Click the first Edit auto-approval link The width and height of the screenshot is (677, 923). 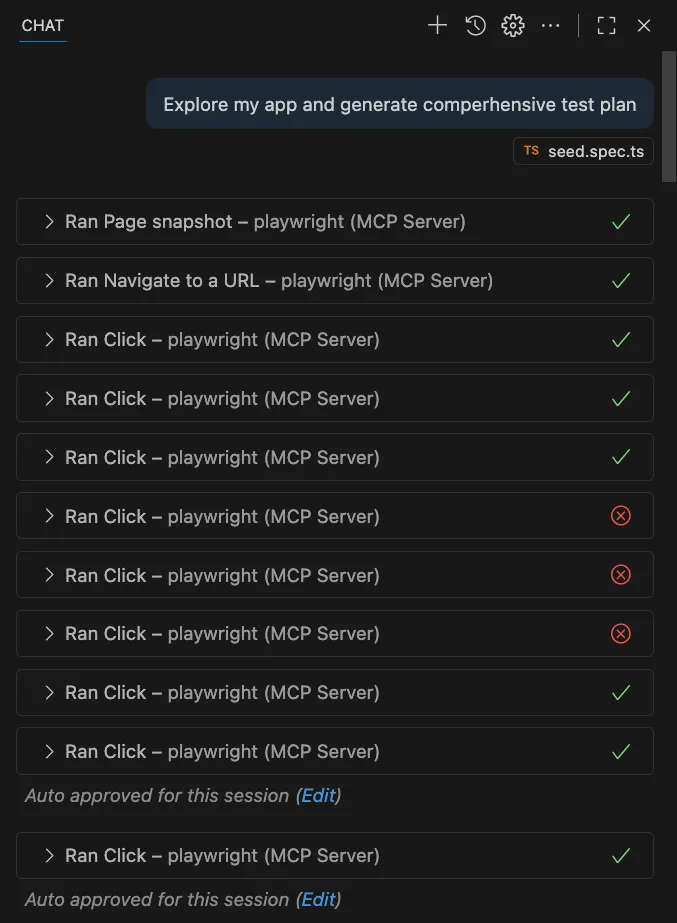point(318,796)
